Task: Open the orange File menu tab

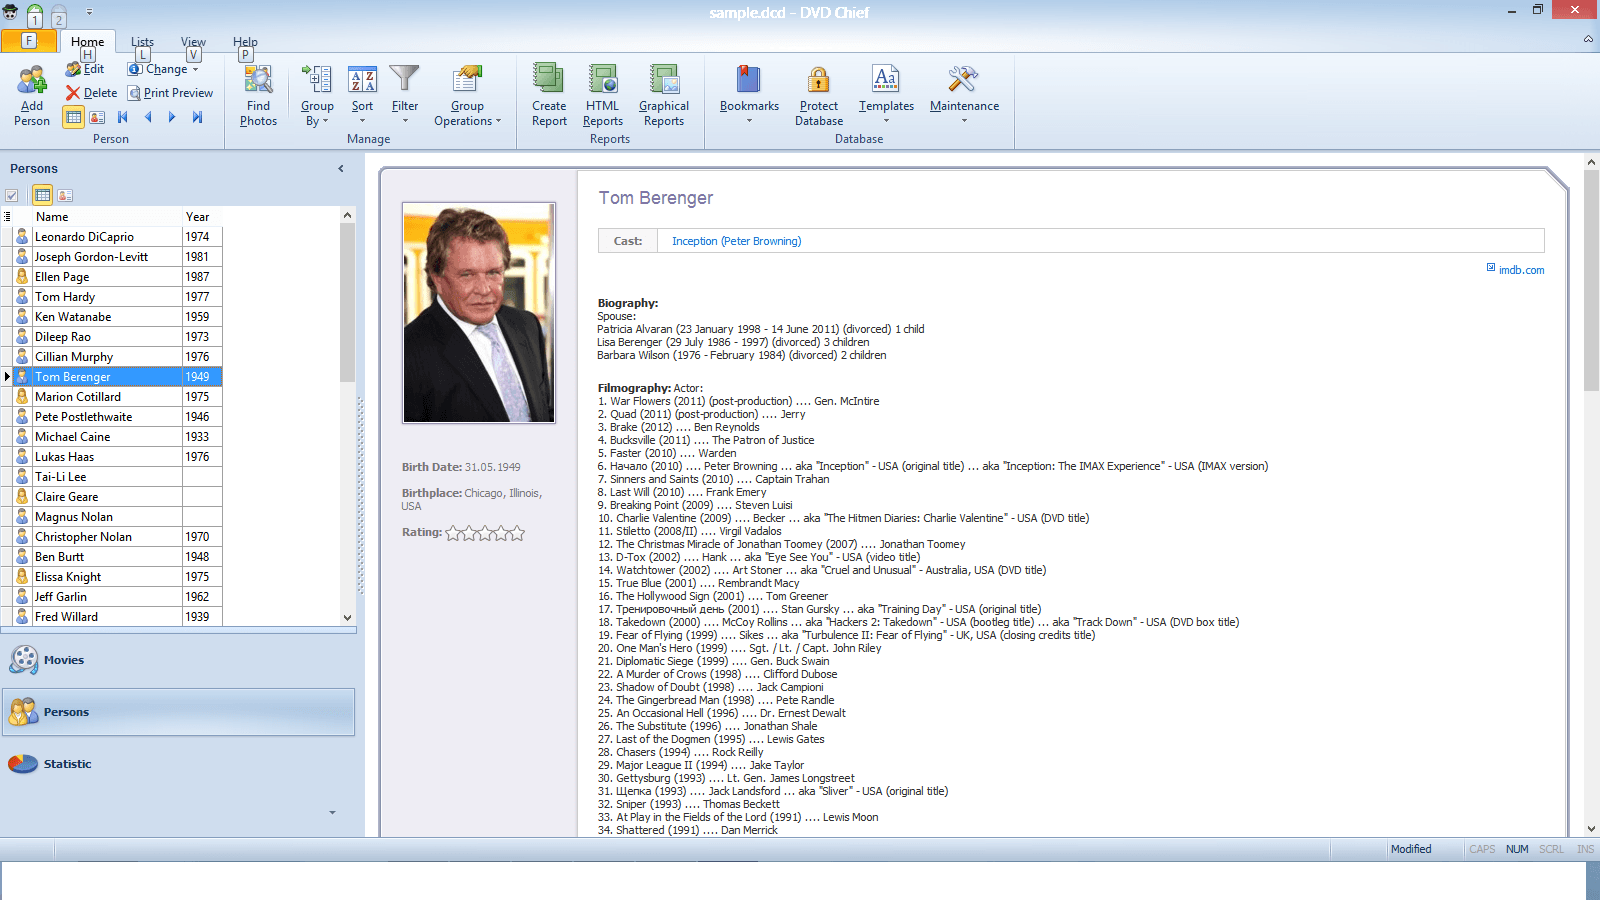Action: (x=29, y=41)
